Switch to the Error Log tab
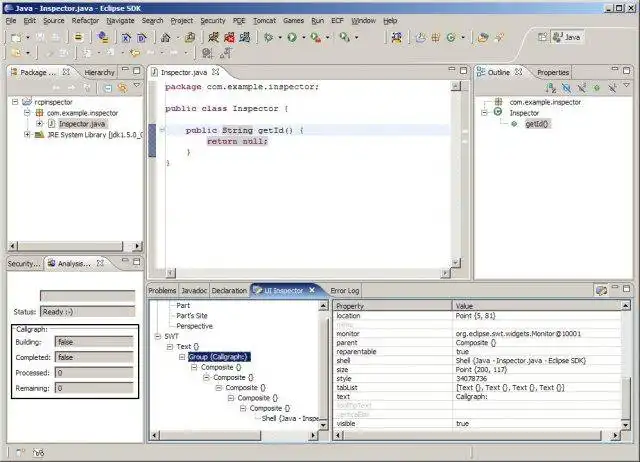Screen dimensions: 640x462 pos(344,291)
